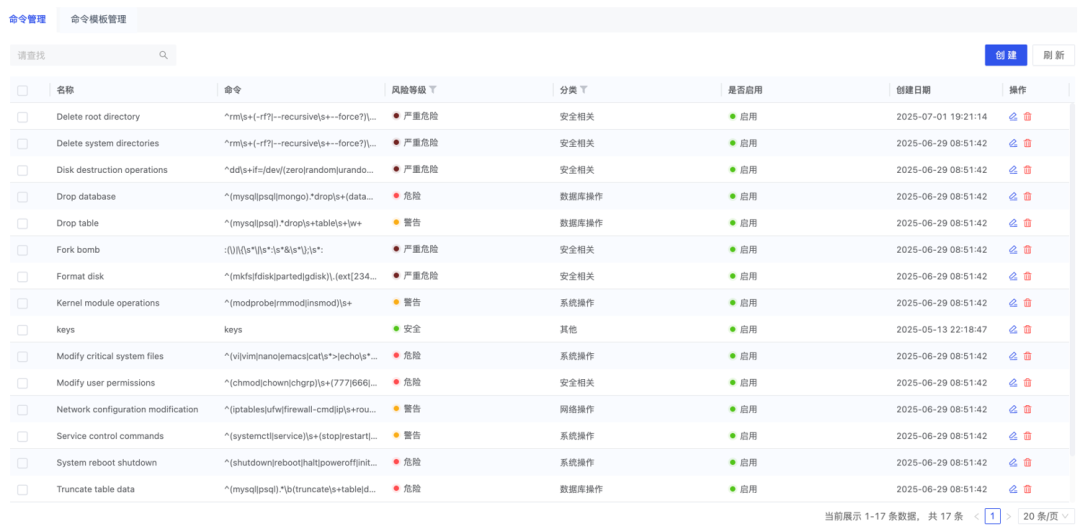Delete Disk destruction operations entry
The height and width of the screenshot is (529, 1080).
(1027, 169)
